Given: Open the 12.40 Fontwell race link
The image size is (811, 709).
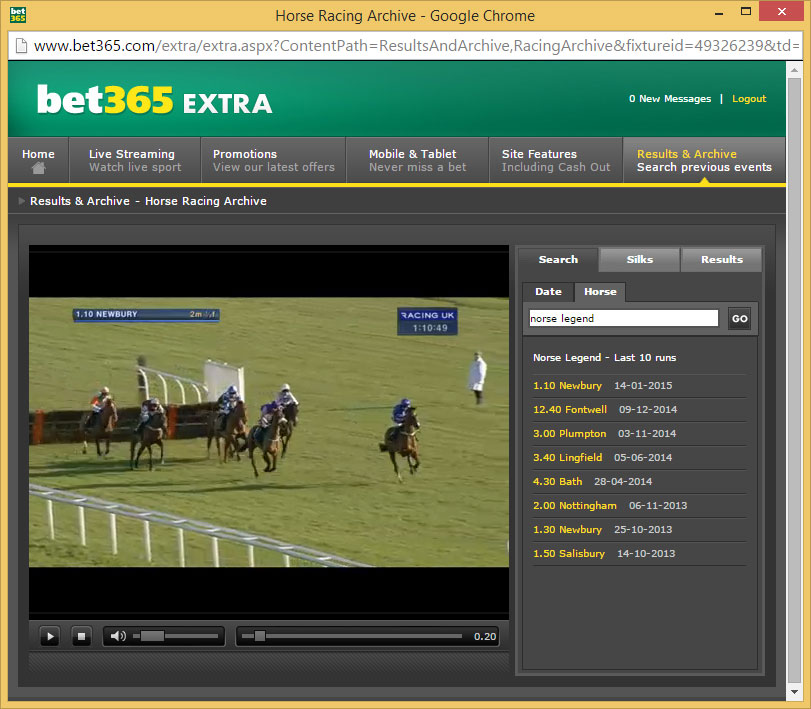Looking at the screenshot, I should [x=570, y=410].
